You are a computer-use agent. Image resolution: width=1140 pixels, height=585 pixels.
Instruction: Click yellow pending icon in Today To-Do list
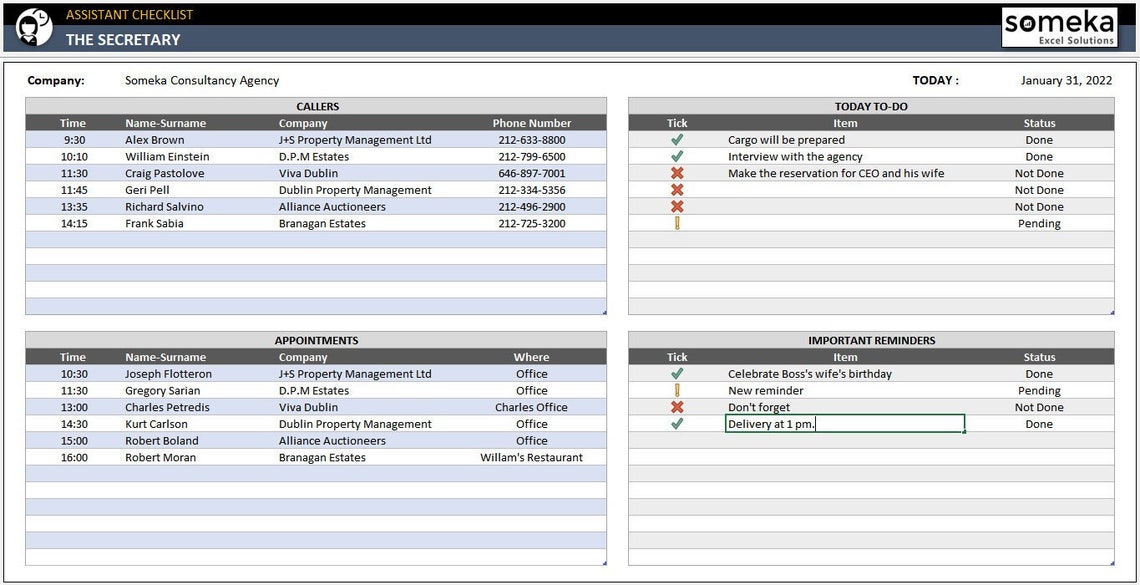click(677, 222)
